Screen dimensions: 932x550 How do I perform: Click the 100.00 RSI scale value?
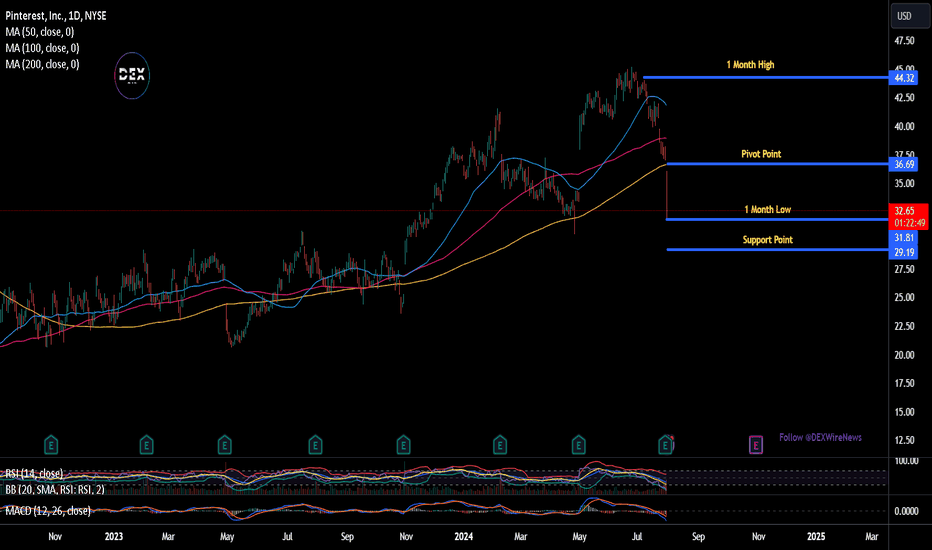pos(905,461)
